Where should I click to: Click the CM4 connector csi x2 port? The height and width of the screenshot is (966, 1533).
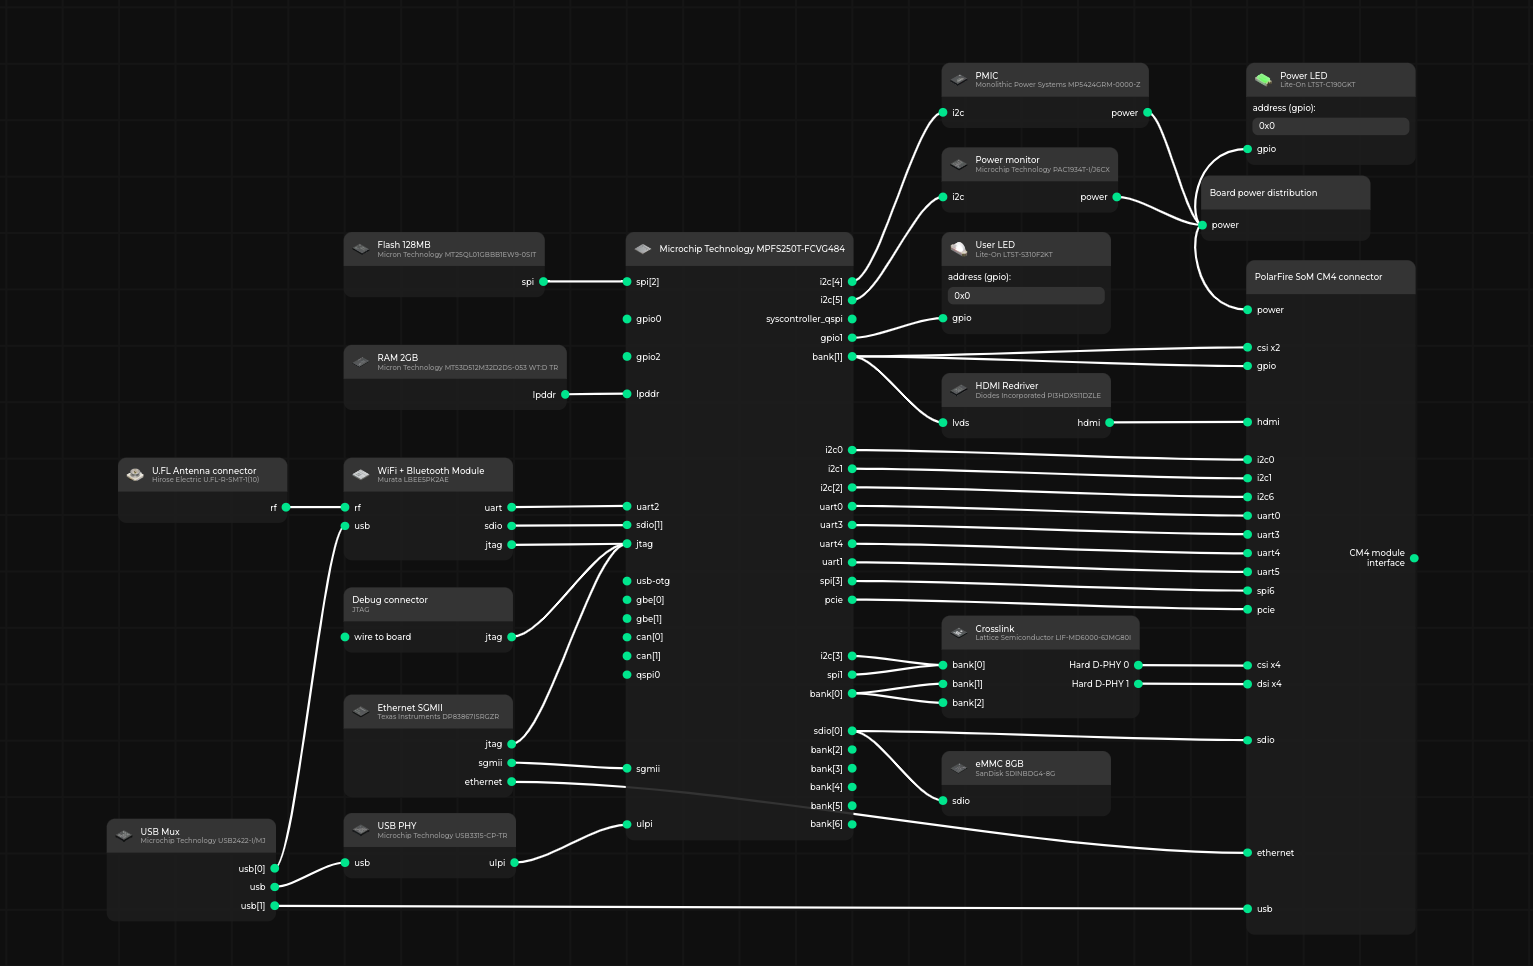click(1247, 348)
